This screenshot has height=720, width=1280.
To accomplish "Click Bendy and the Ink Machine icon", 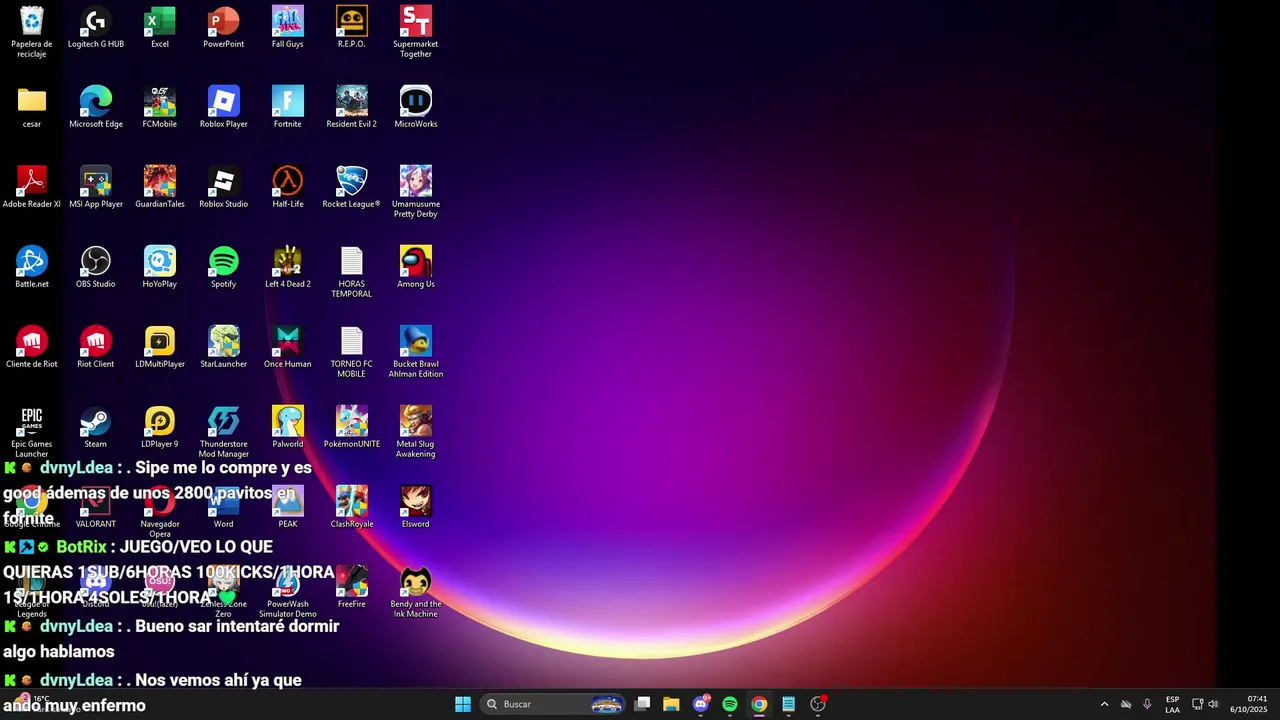I will pyautogui.click(x=416, y=591).
